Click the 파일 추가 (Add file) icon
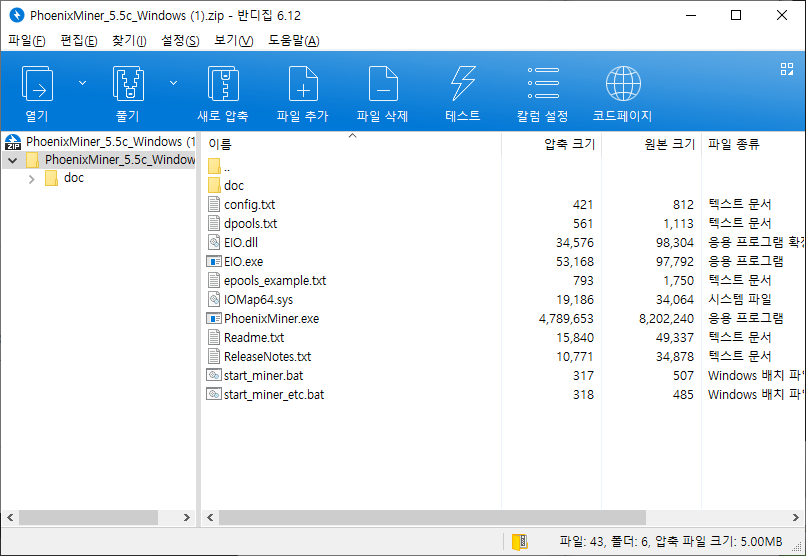This screenshot has height=556, width=806. point(303,84)
